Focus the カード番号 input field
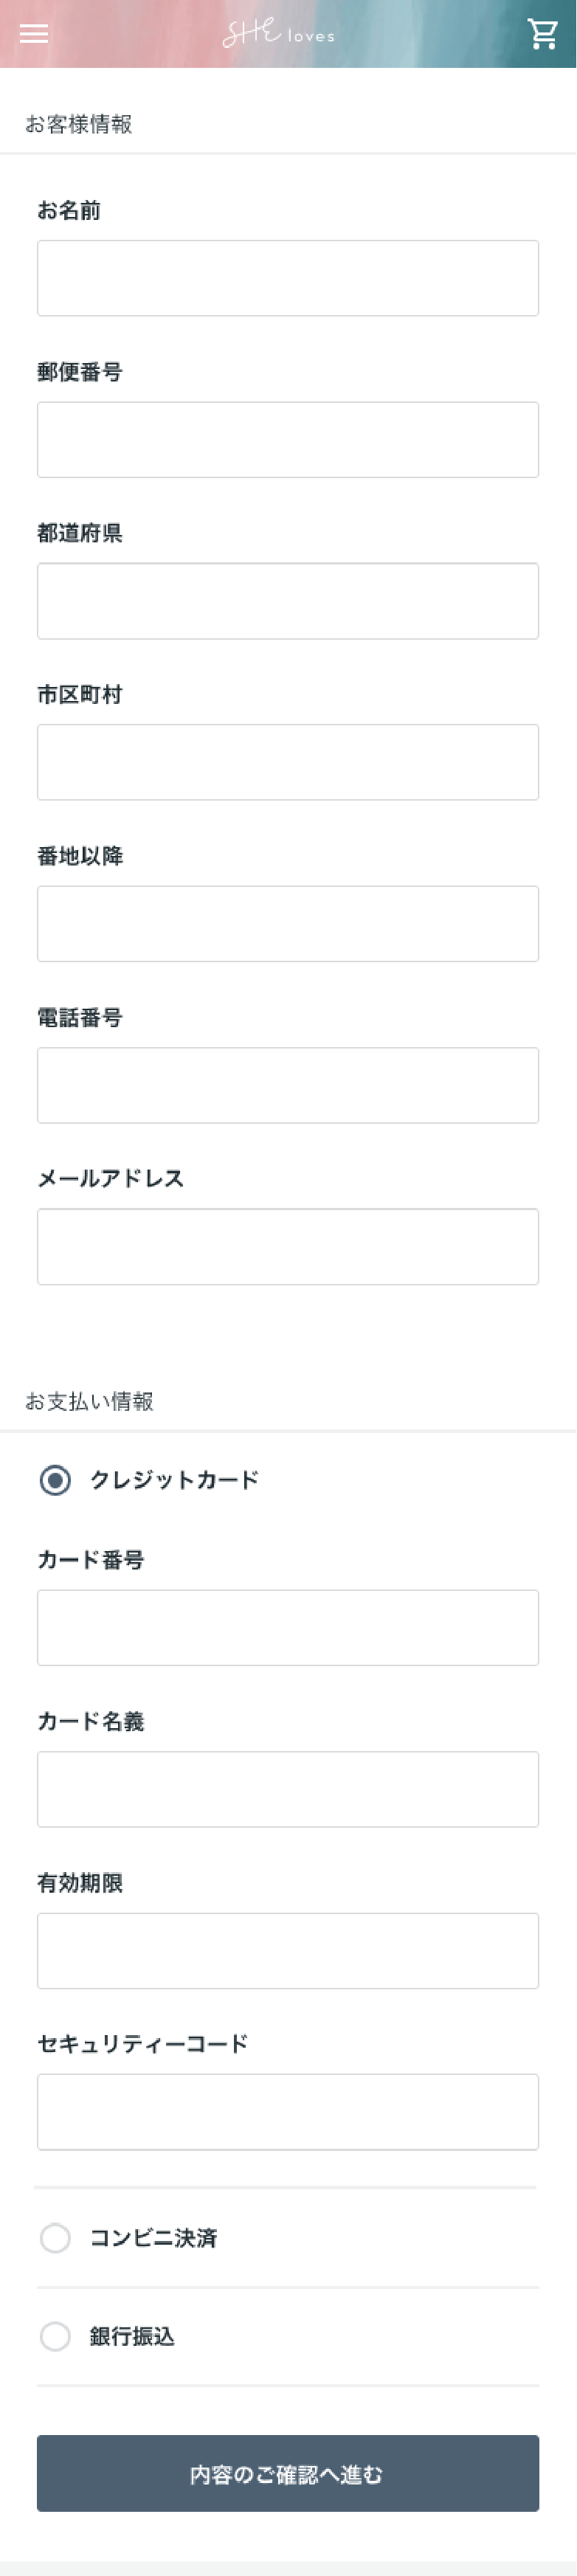This screenshot has width=577, height=2576. (288, 1628)
